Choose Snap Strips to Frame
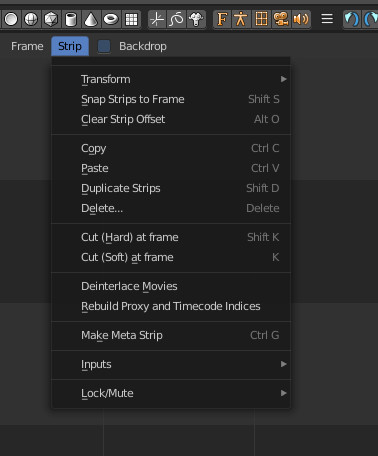 click(x=171, y=99)
